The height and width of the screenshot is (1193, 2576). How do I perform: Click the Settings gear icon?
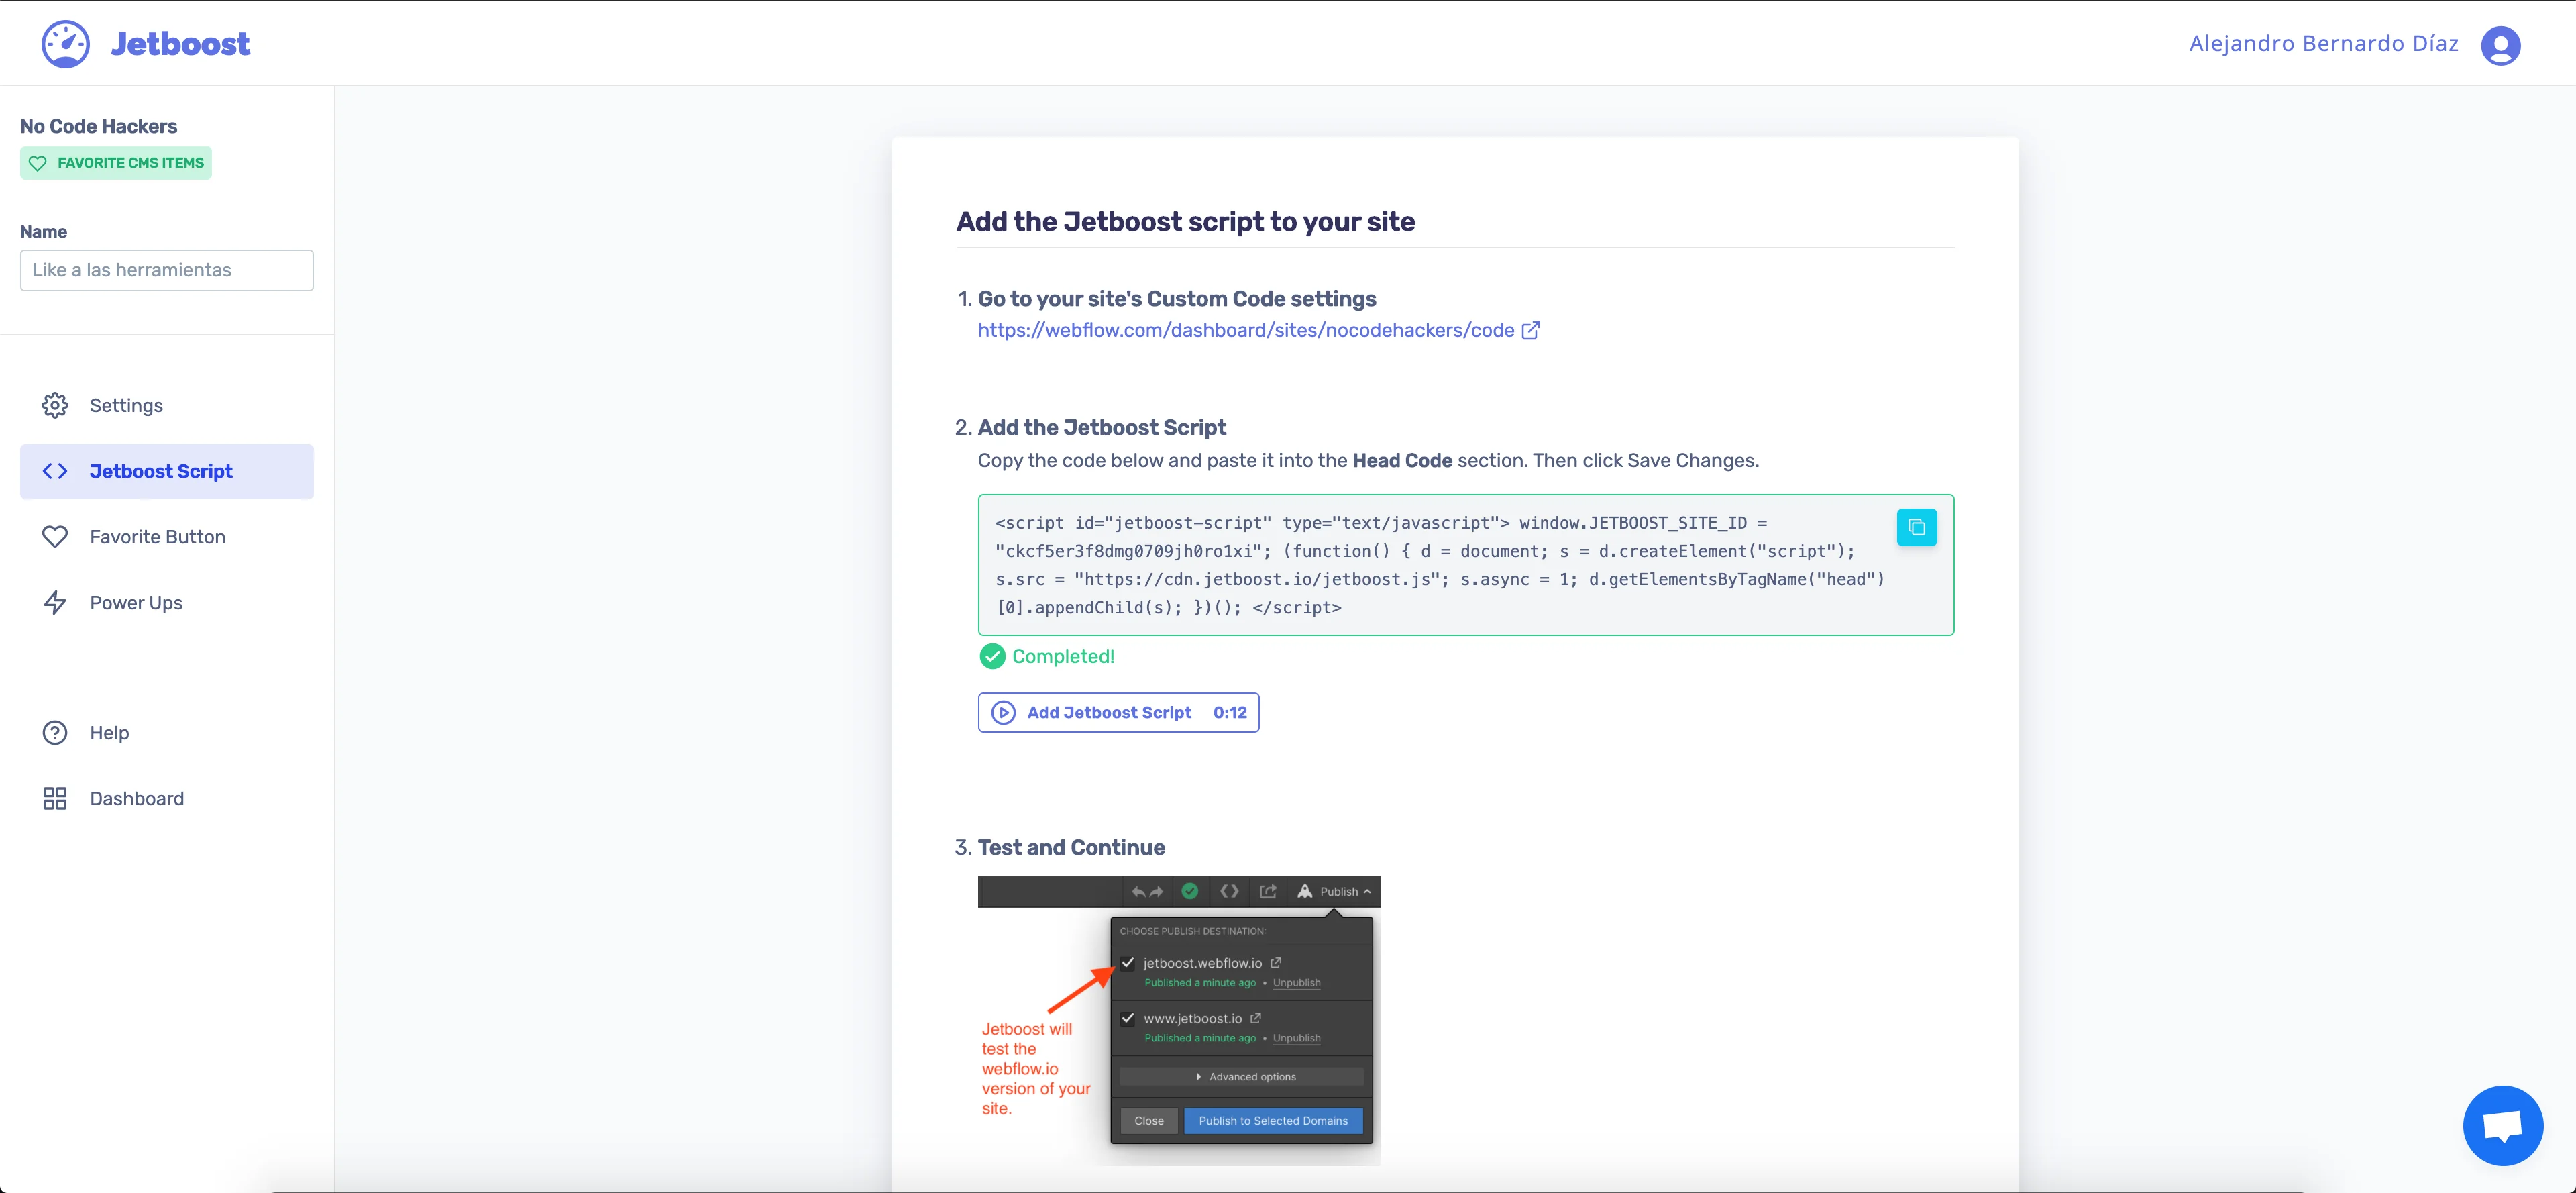(x=55, y=405)
